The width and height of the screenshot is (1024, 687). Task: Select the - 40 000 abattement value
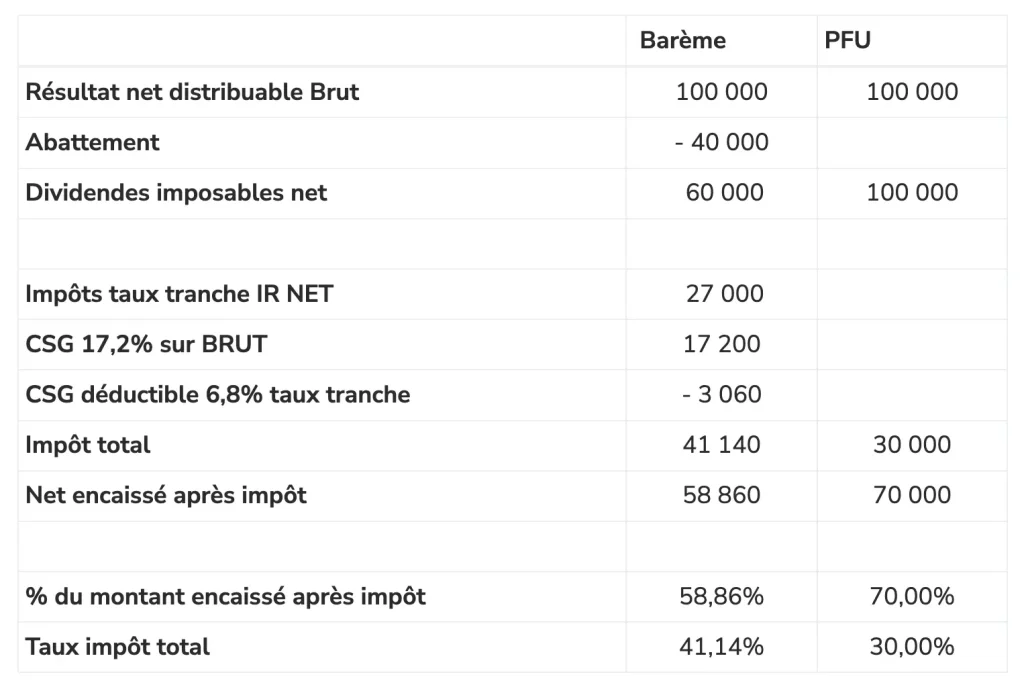[x=722, y=142]
